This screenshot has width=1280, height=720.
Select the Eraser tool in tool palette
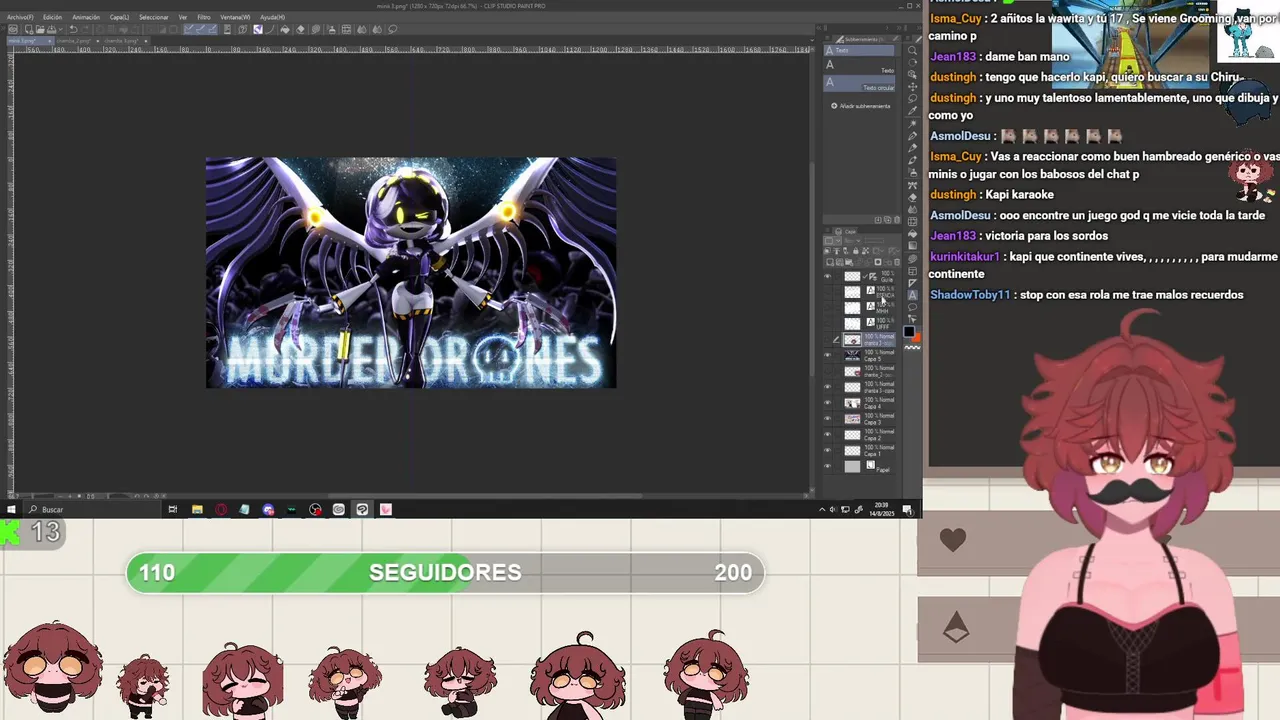(x=912, y=197)
